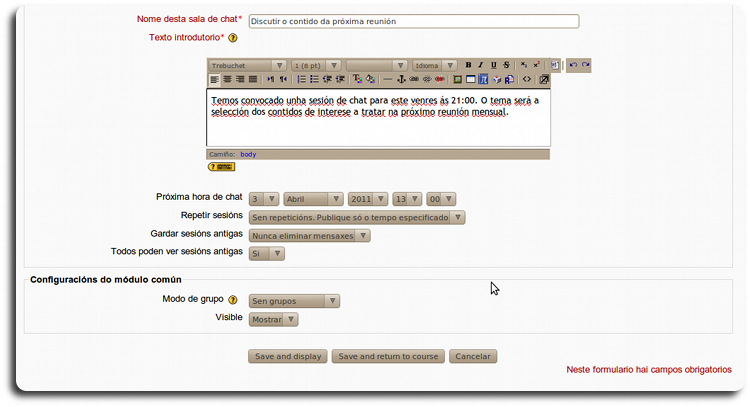Insert a web link

414,79
